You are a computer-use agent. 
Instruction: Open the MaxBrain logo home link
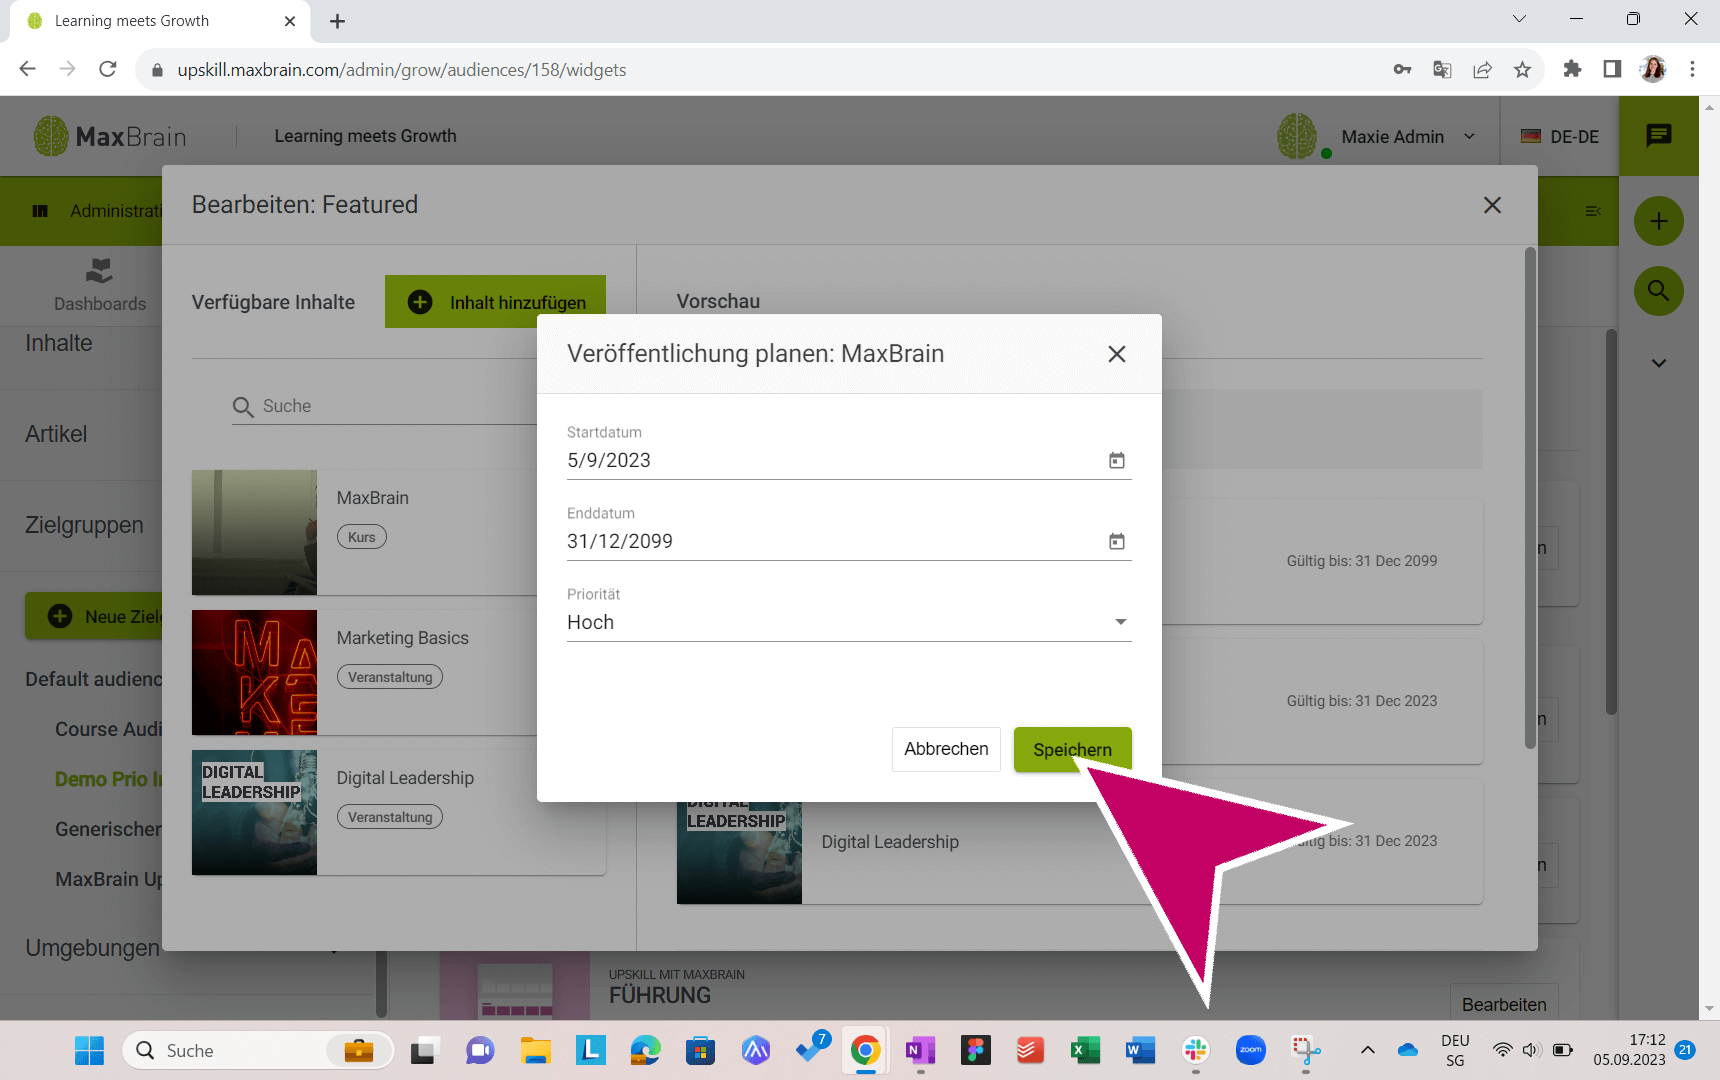(x=110, y=136)
